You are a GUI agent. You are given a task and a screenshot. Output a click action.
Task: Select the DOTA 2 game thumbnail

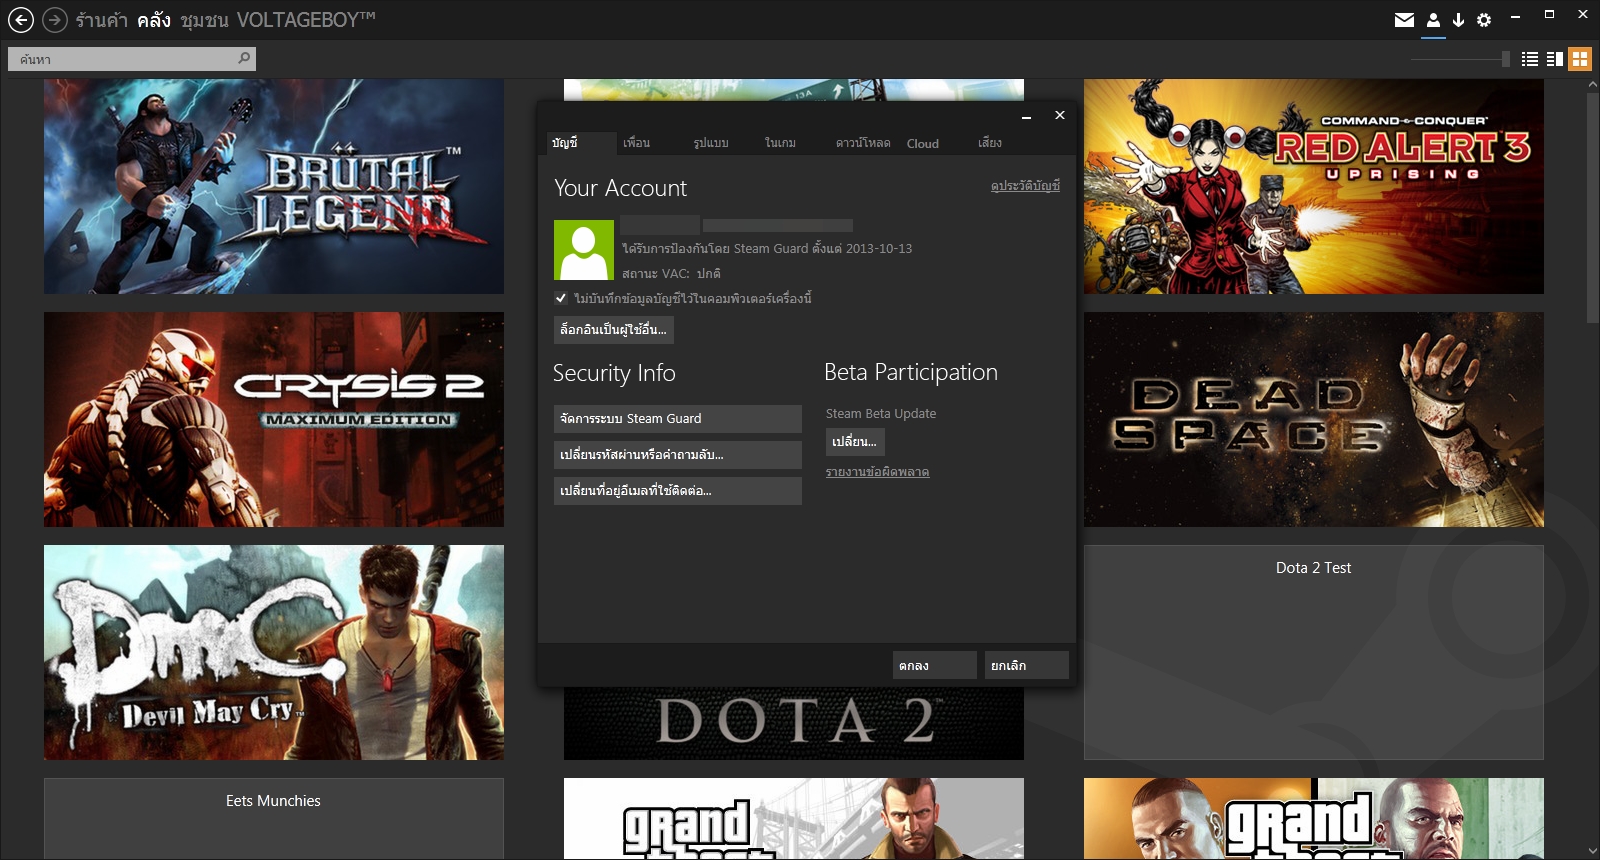794,723
